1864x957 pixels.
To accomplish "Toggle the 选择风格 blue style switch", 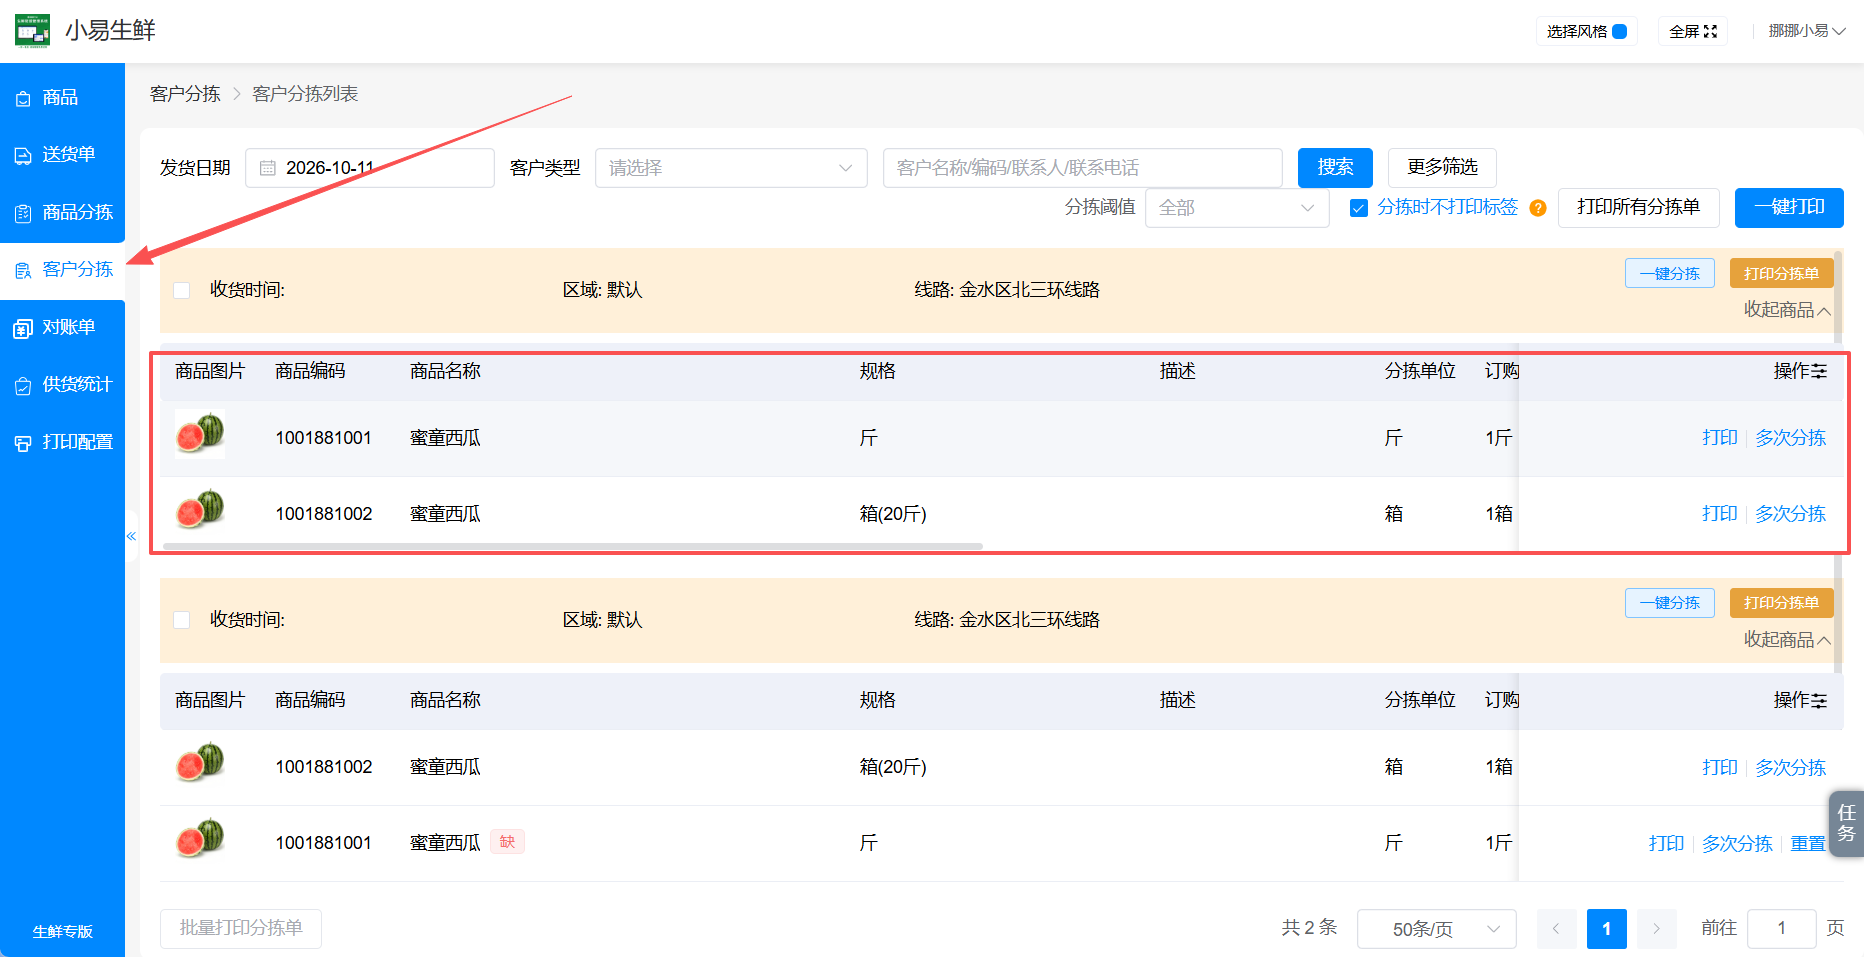I will coord(1620,31).
